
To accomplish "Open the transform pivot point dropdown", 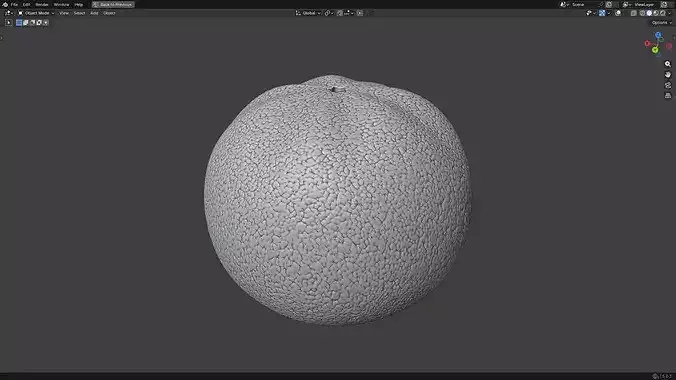I will (328, 13).
